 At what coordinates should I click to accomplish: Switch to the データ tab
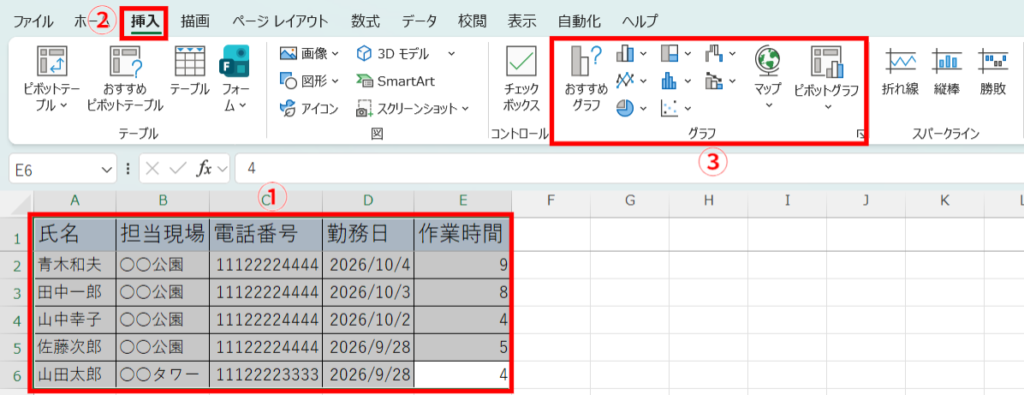419,21
